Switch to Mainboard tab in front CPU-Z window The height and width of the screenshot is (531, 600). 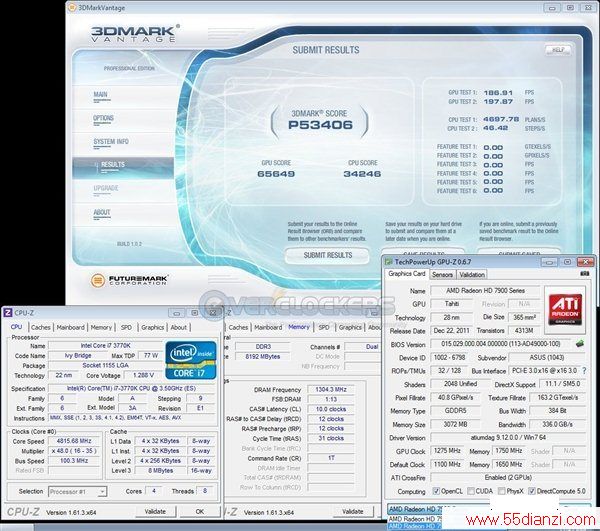70,327
